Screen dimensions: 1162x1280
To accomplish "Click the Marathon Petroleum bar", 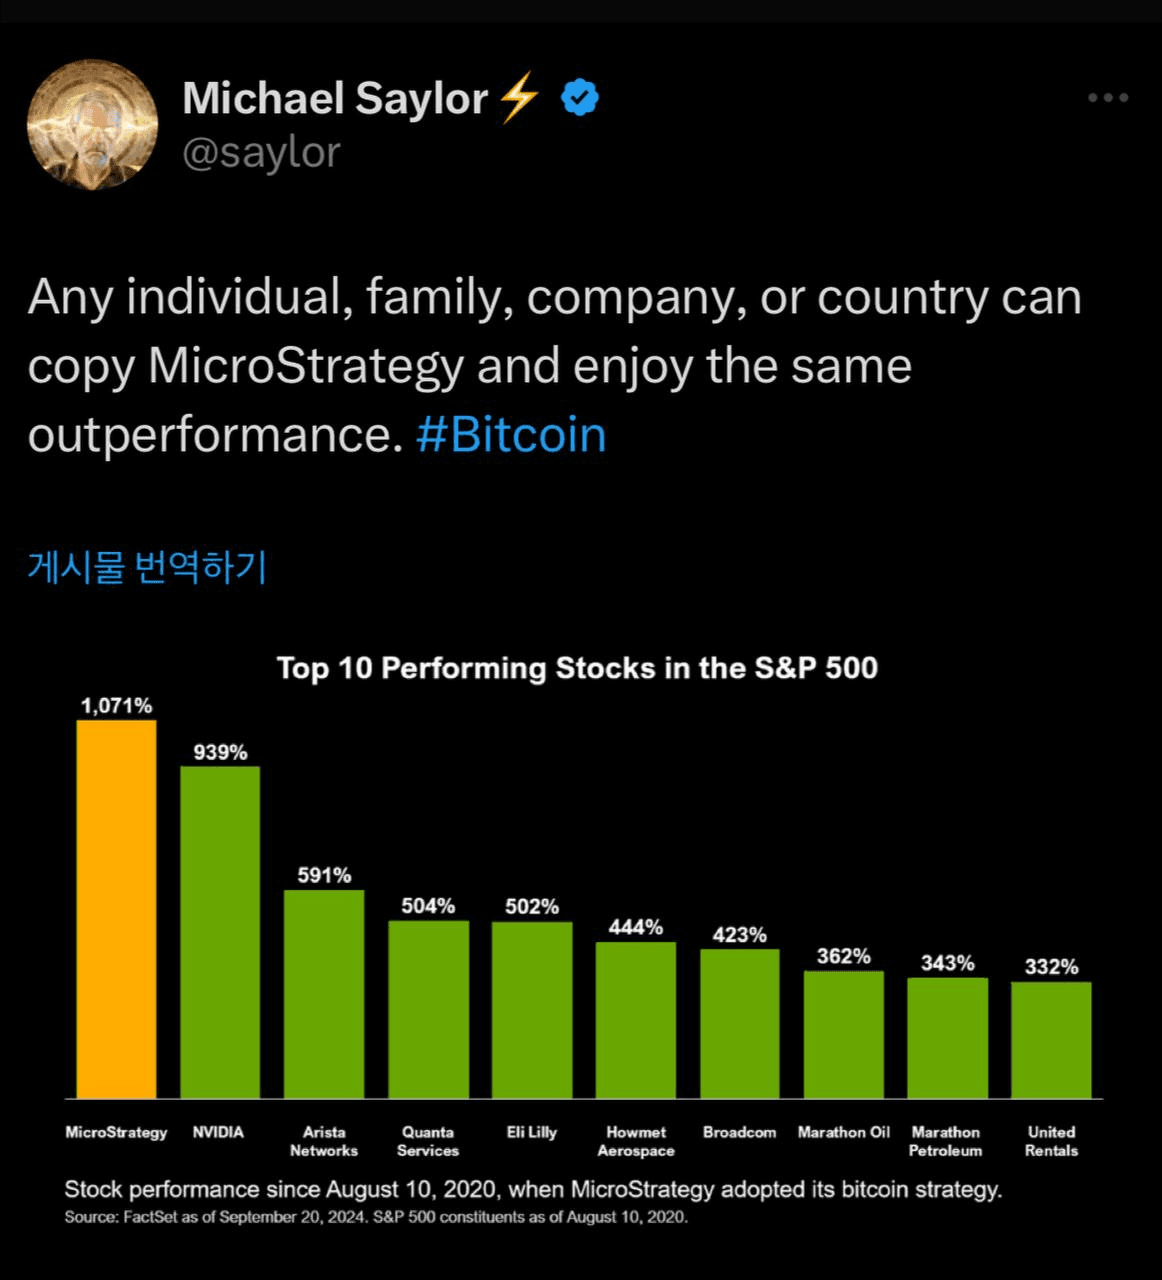I will [947, 1038].
